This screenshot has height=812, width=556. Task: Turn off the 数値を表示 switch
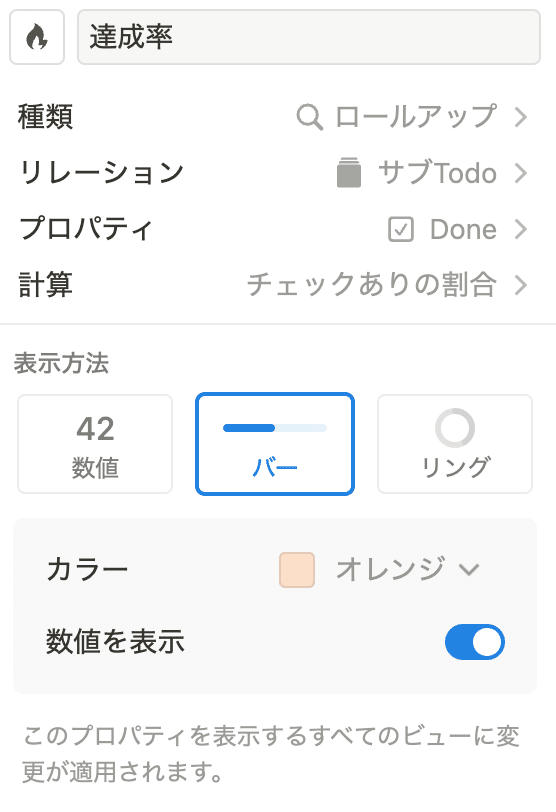475,642
